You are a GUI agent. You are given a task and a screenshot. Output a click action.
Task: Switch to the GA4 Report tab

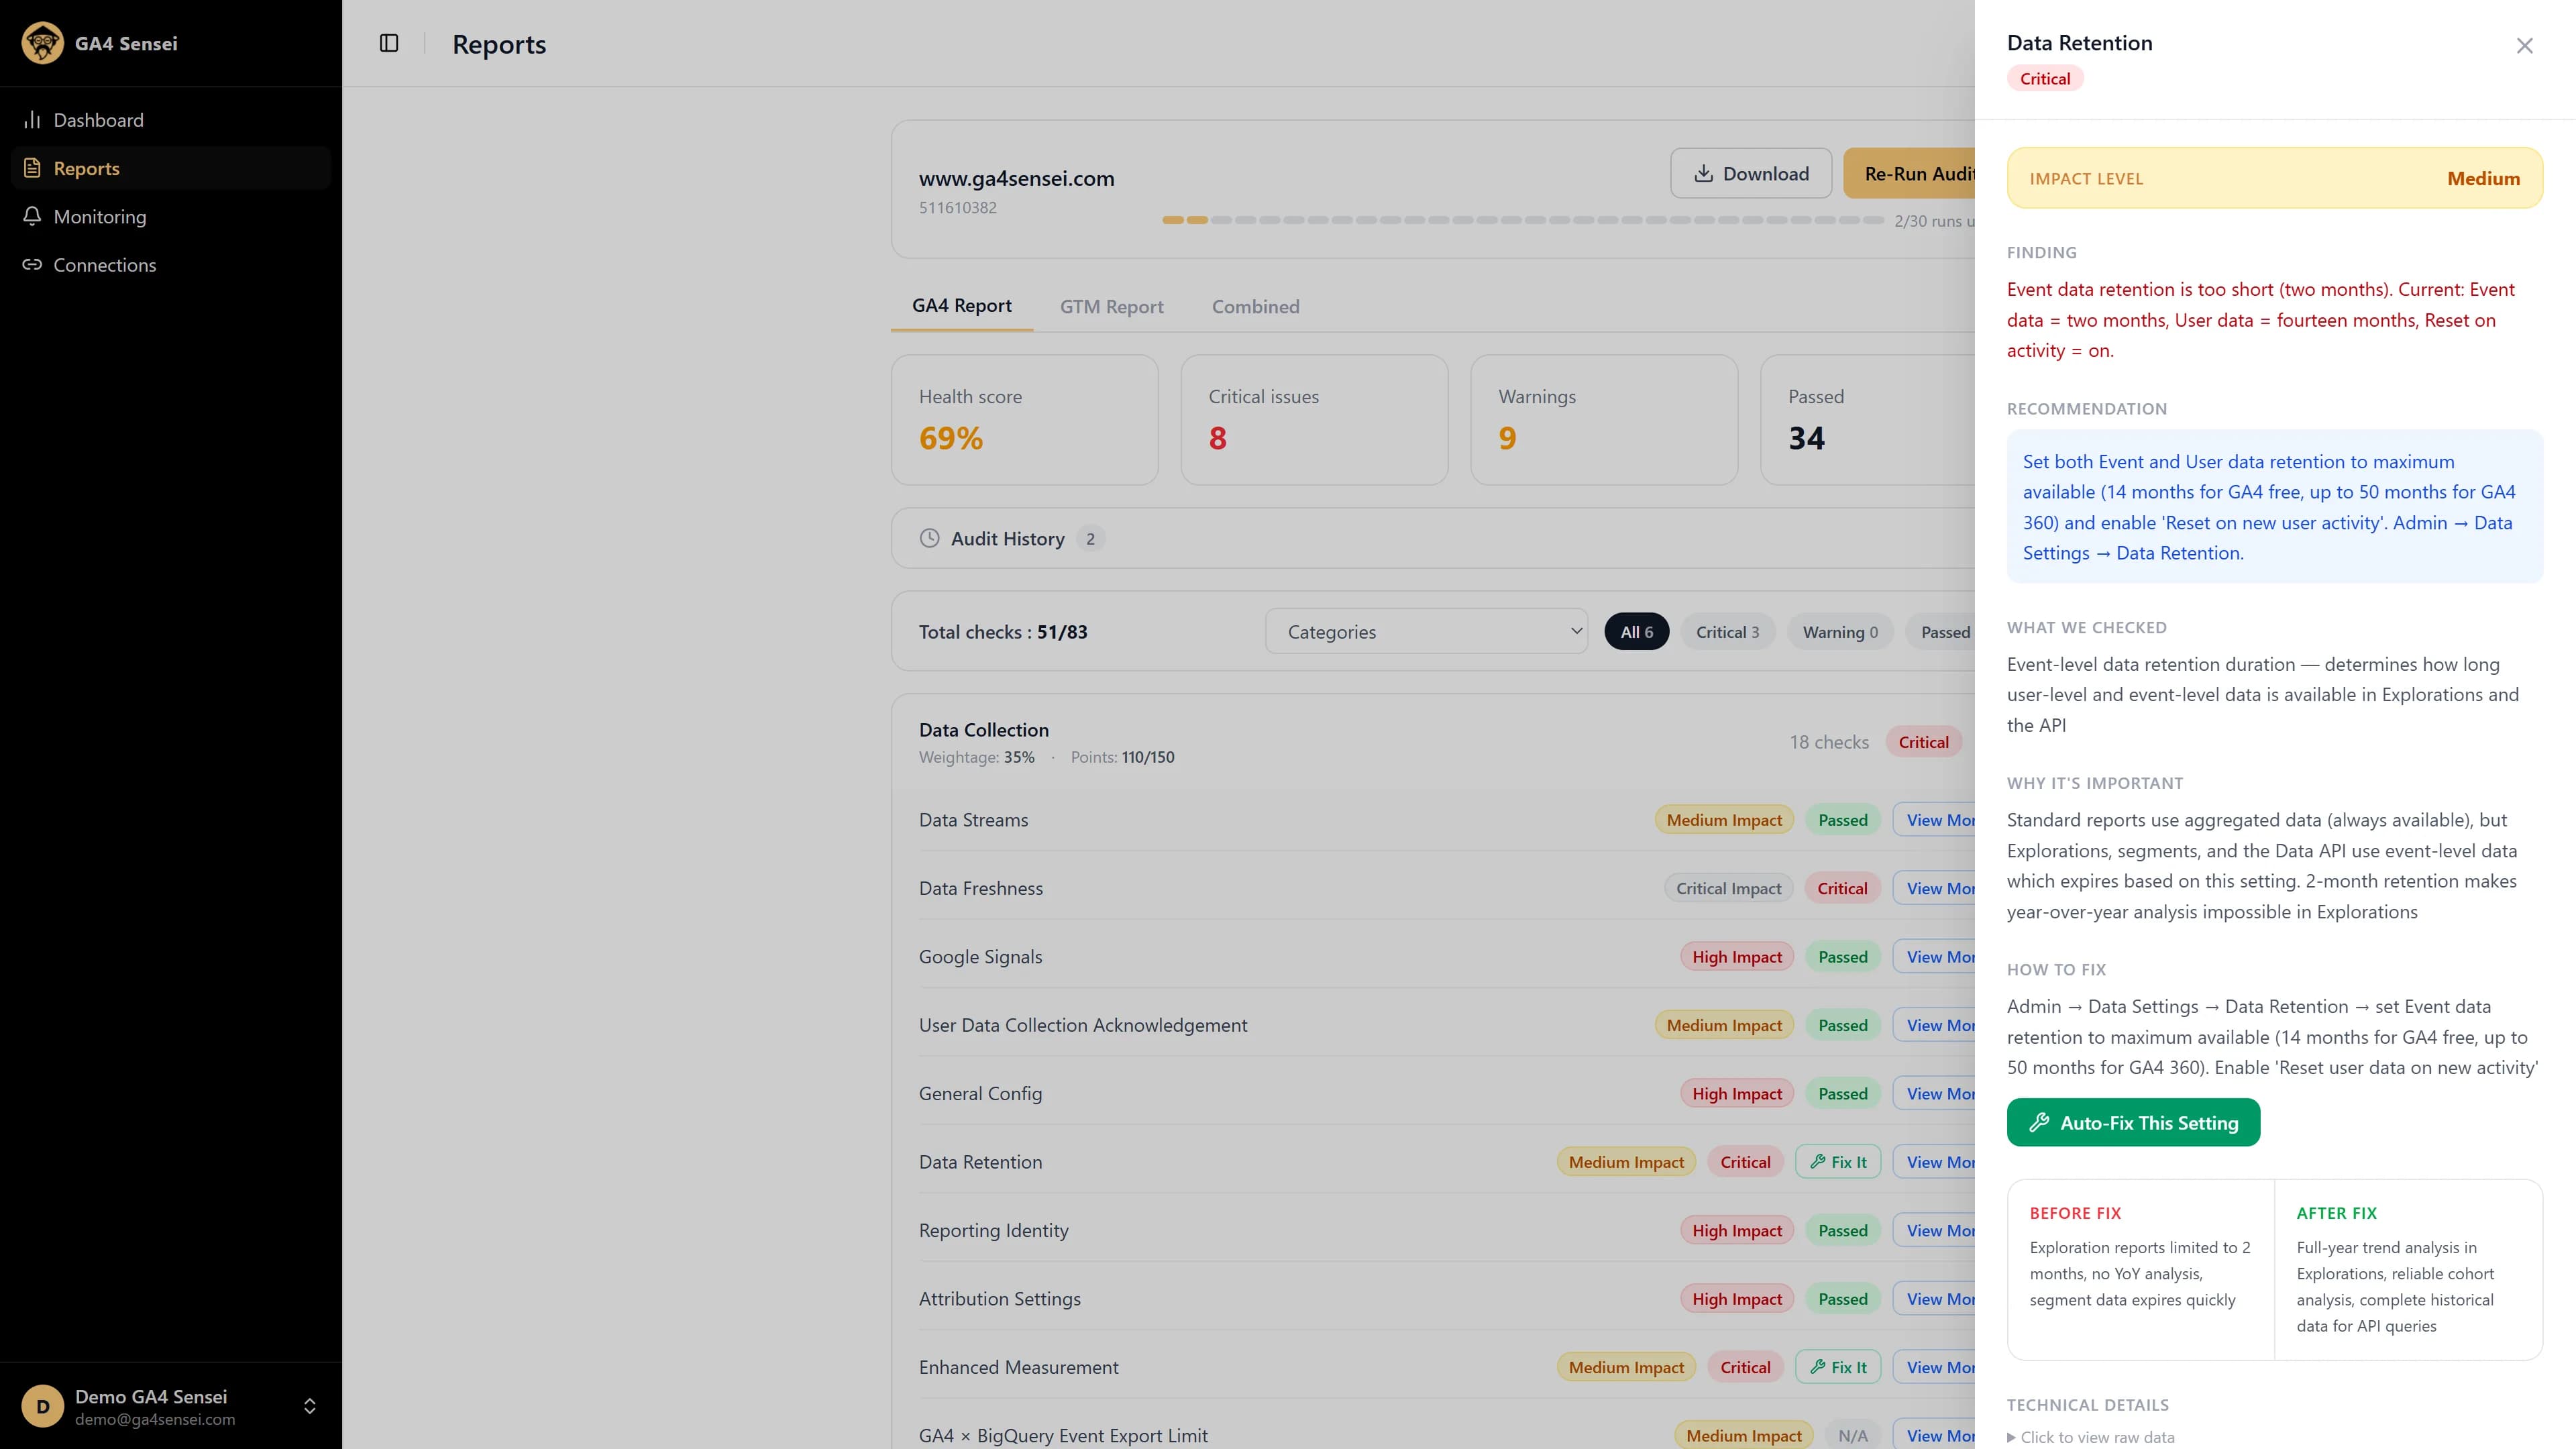[961, 306]
